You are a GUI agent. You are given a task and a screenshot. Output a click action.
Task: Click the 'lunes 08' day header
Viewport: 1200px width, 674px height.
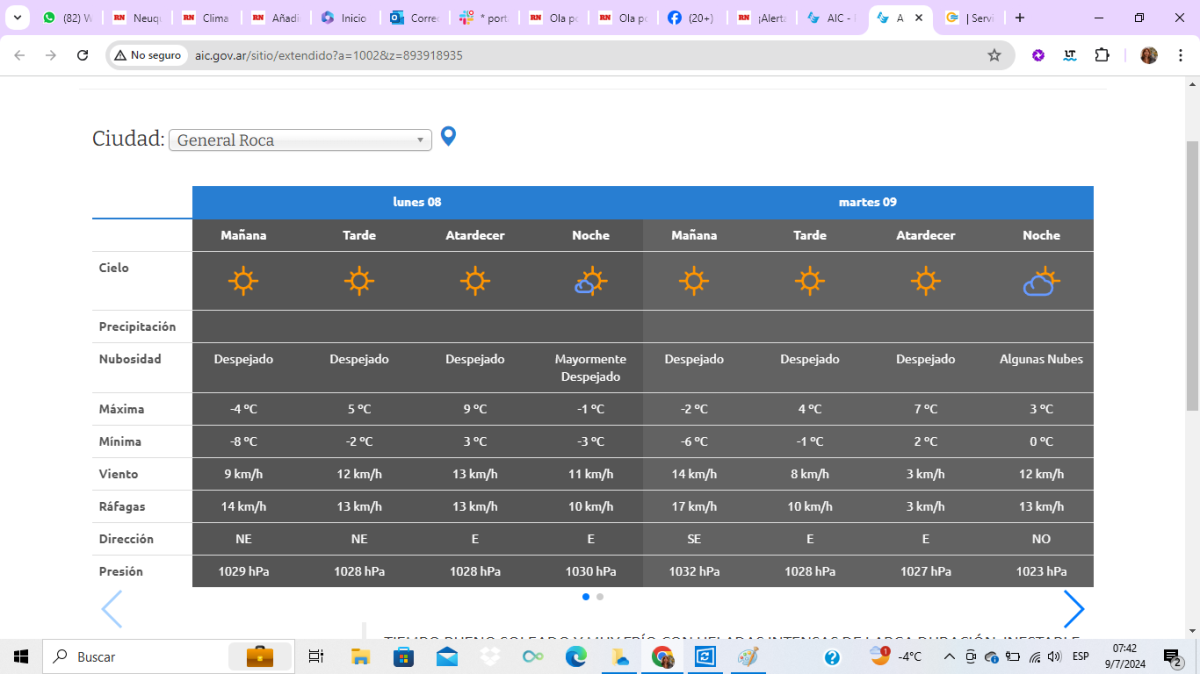point(417,202)
